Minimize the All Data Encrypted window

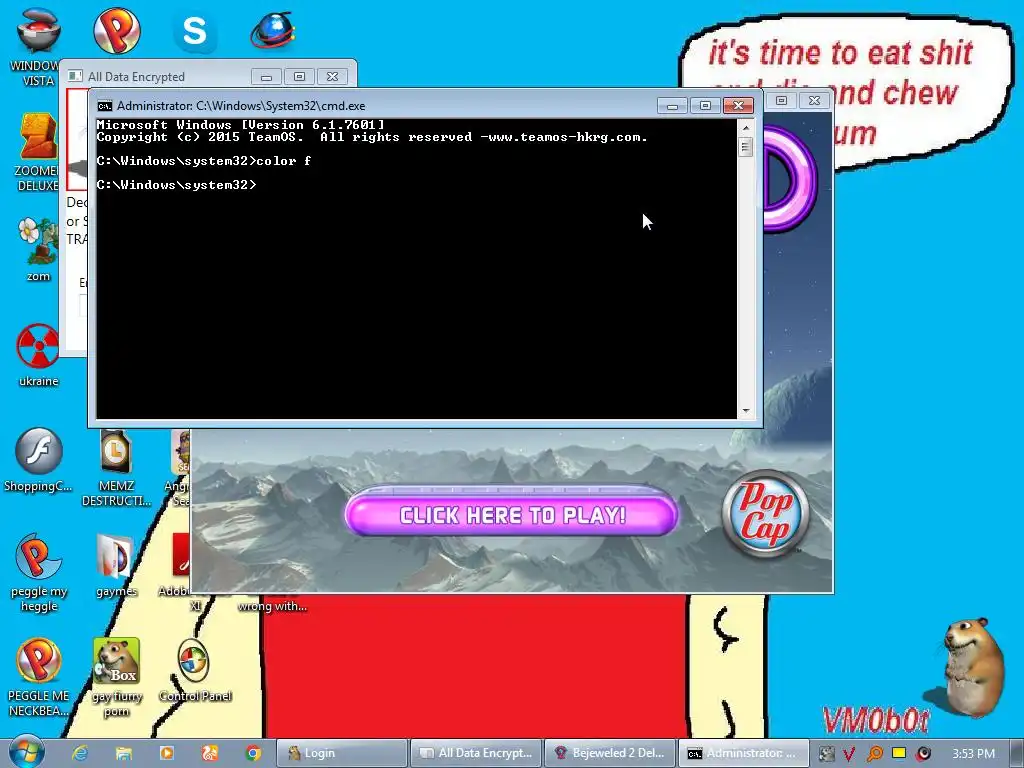pyautogui.click(x=266, y=77)
